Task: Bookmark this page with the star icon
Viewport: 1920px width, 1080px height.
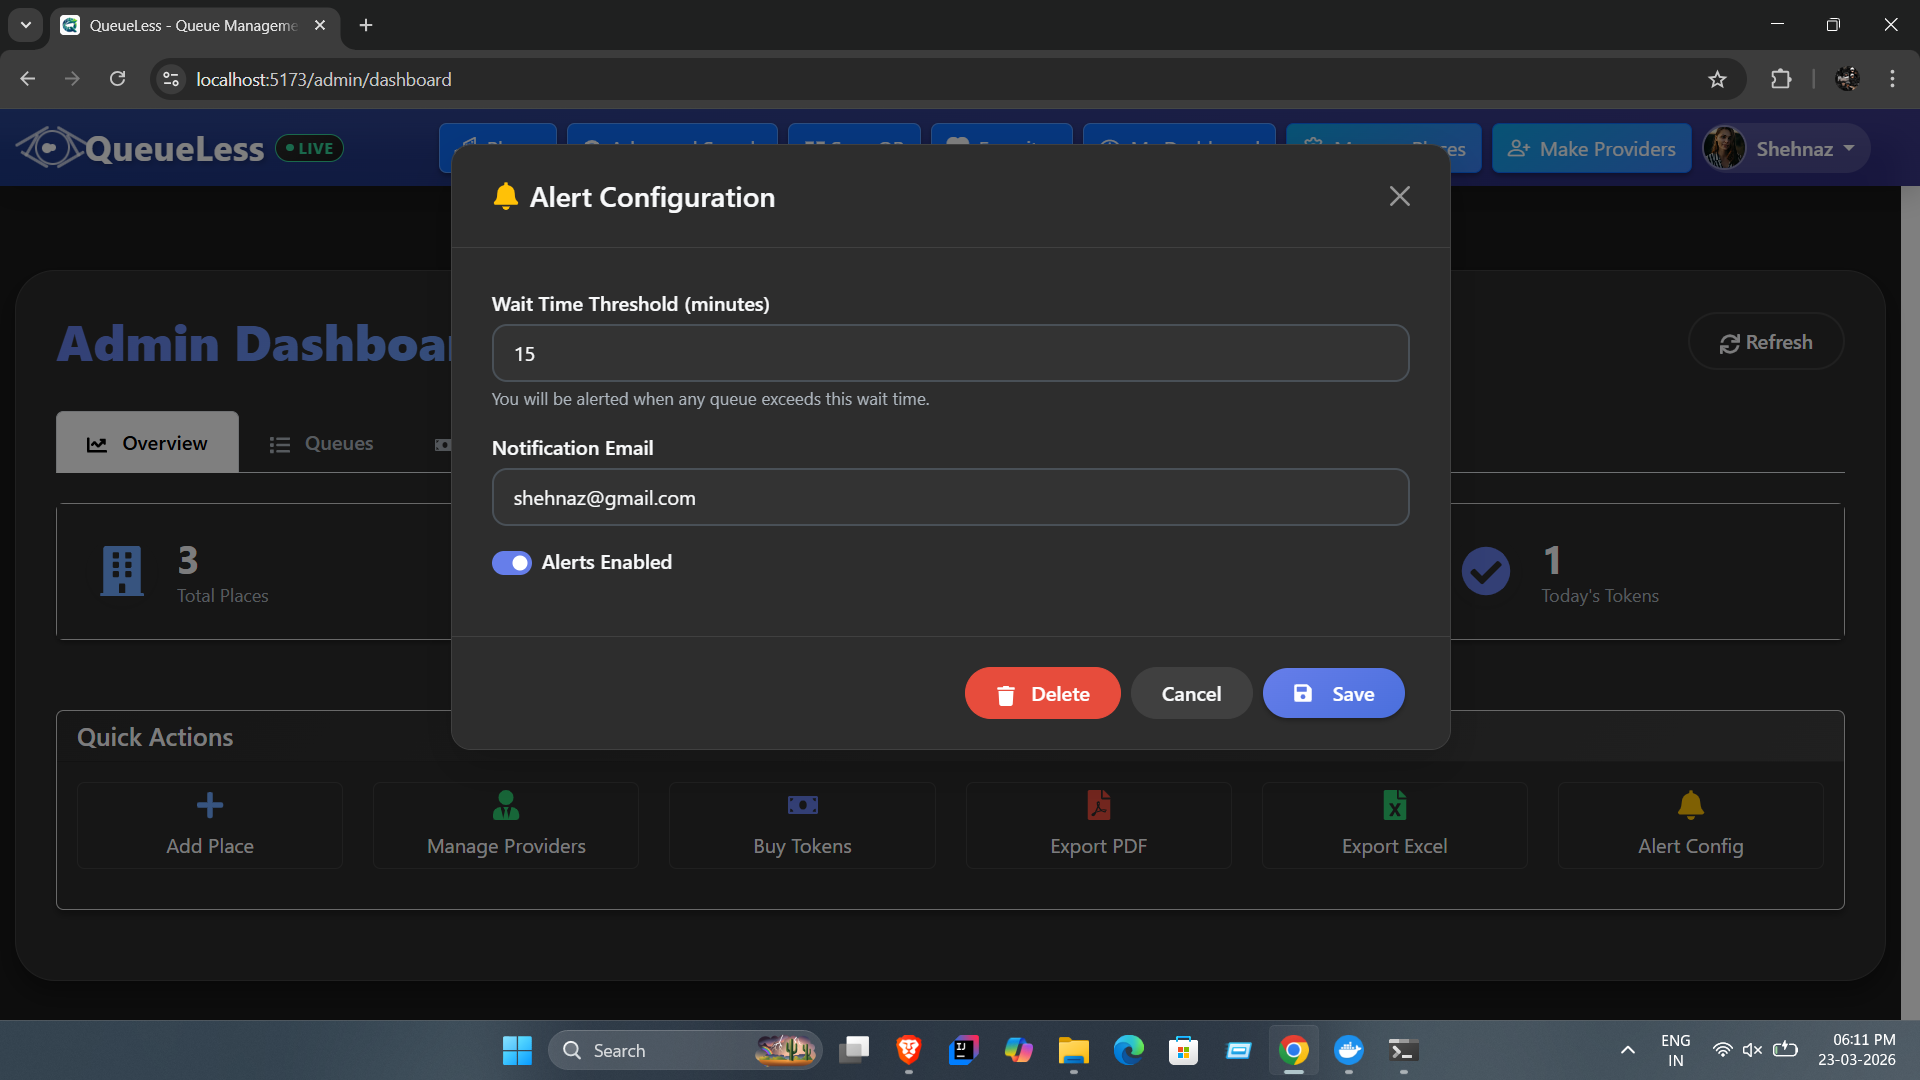Action: pos(1717,79)
